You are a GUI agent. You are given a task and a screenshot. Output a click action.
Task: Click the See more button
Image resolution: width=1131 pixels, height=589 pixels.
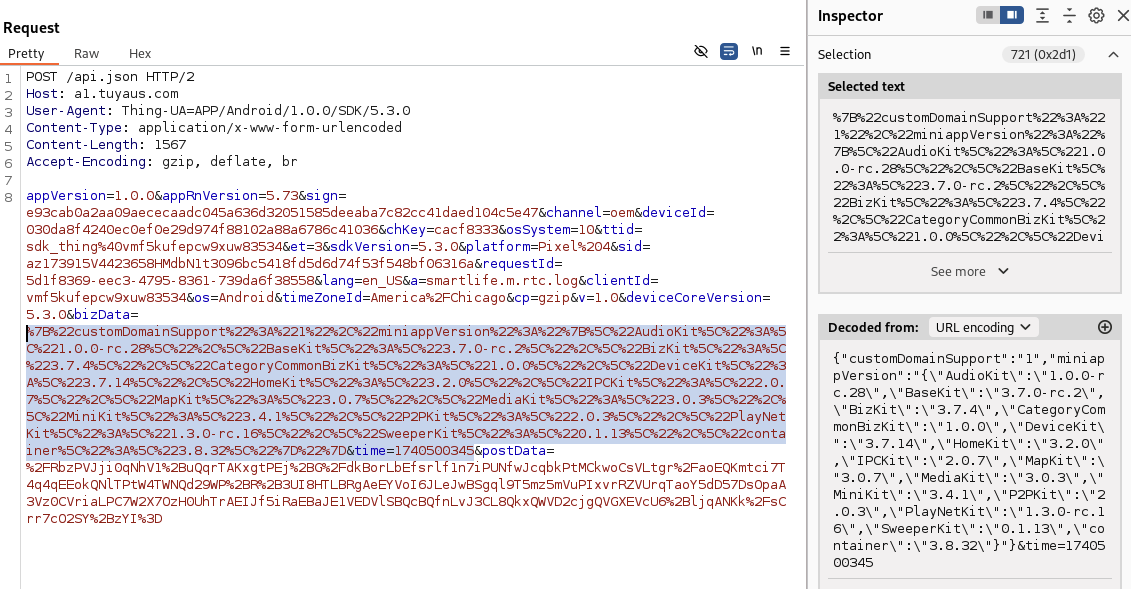[969, 271]
